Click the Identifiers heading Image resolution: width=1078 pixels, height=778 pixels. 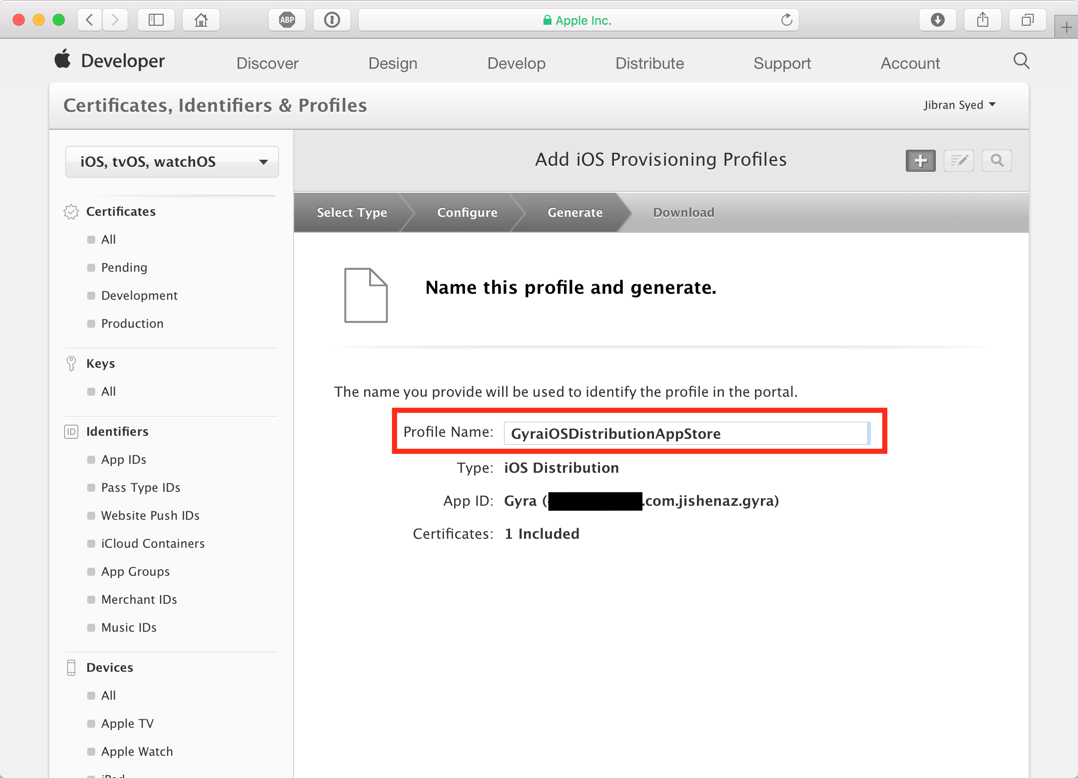(118, 432)
